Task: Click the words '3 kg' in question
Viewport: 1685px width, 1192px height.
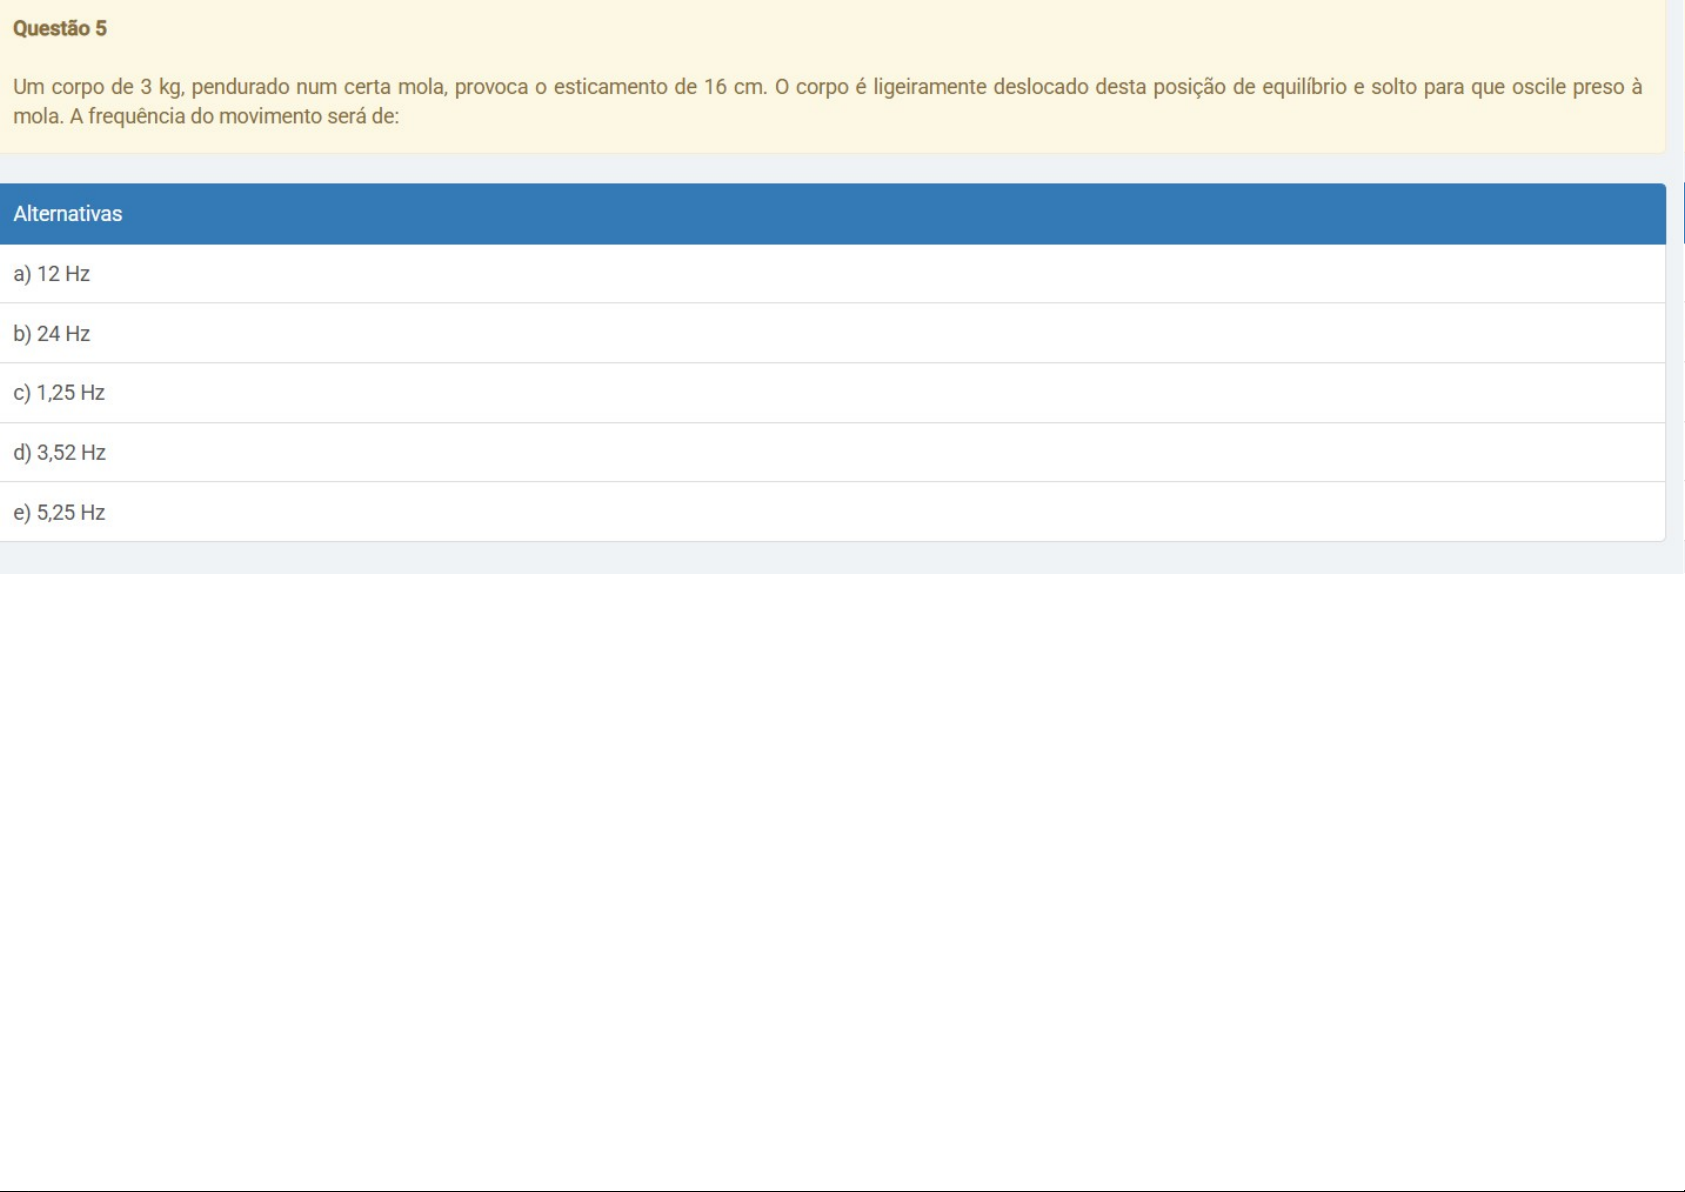Action: [x=161, y=87]
